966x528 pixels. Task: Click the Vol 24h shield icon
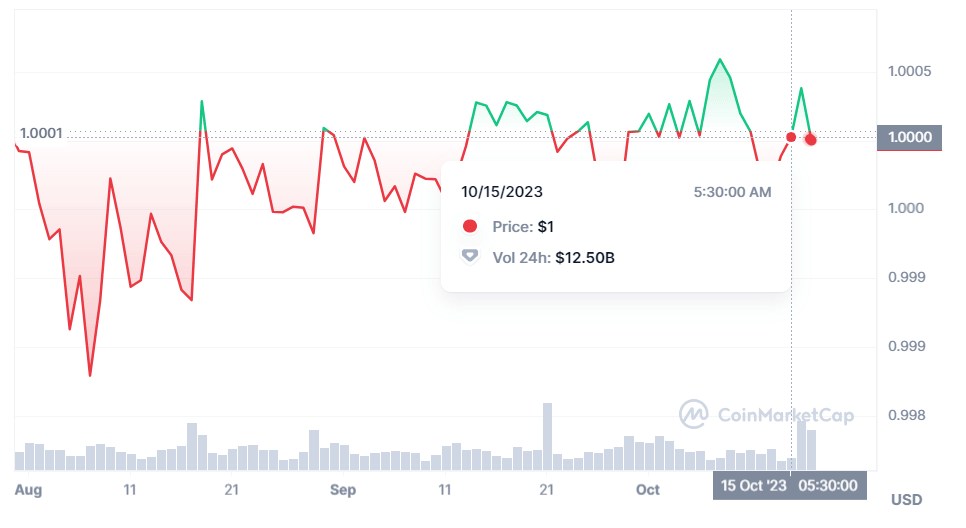(x=469, y=257)
